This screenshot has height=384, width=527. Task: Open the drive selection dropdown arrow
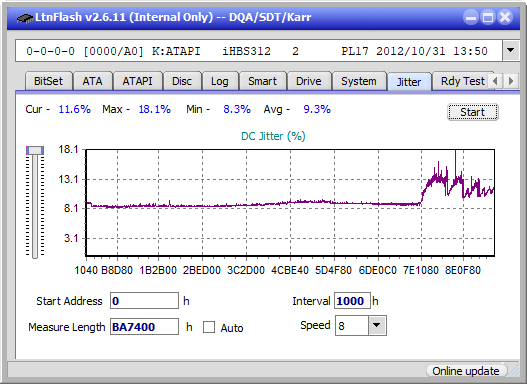511,51
